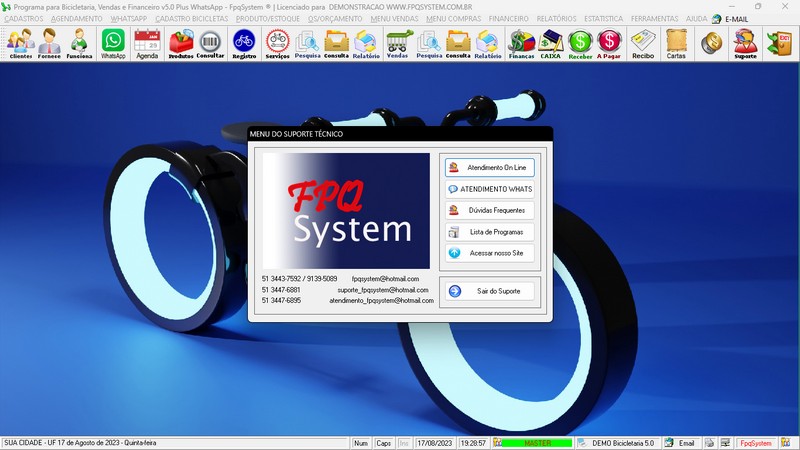The width and height of the screenshot is (800, 450).
Task: Click the exit door icon in toolbar
Action: 779,43
